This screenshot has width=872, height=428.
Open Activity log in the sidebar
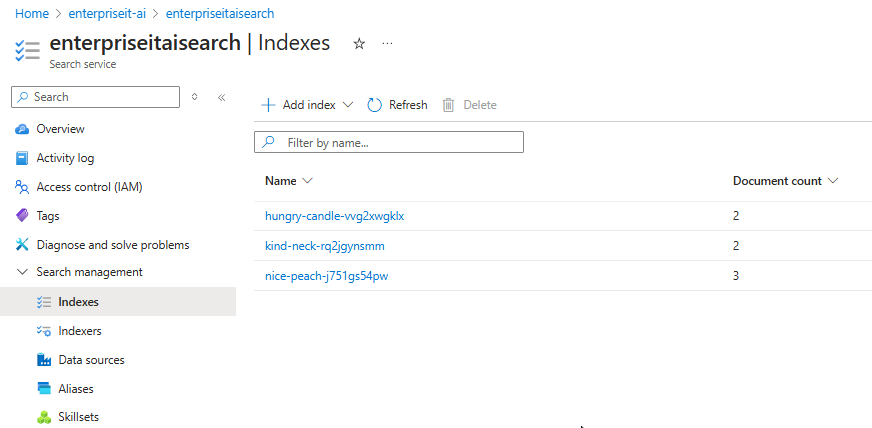coord(65,158)
